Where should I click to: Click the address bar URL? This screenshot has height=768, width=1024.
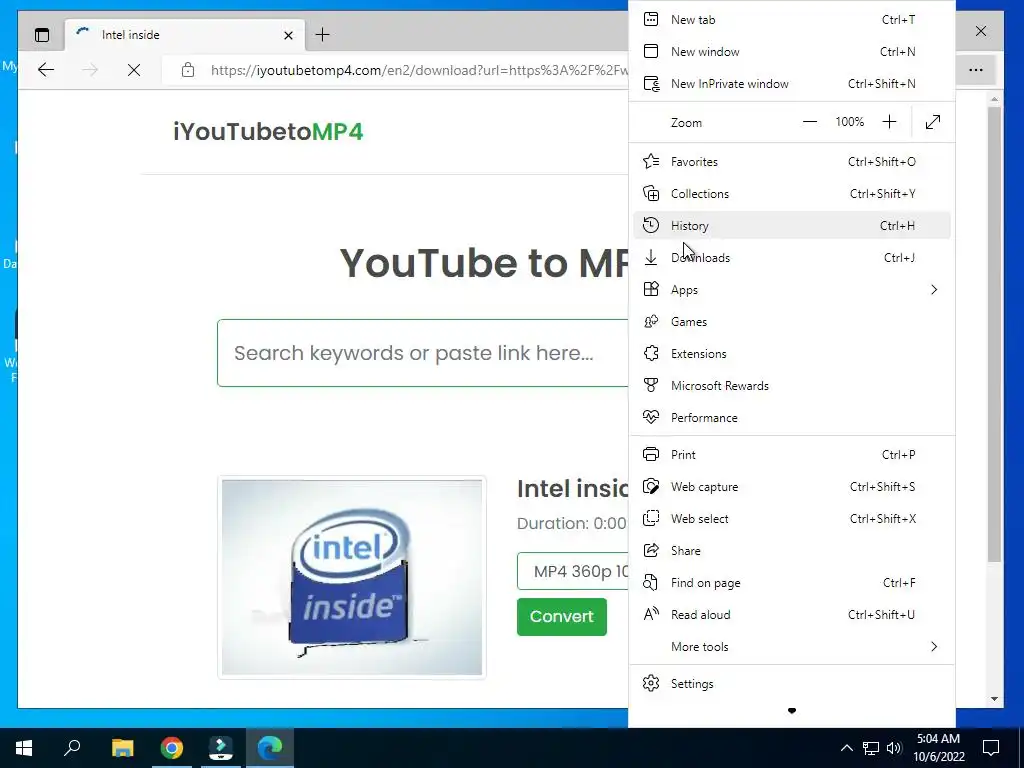click(419, 70)
